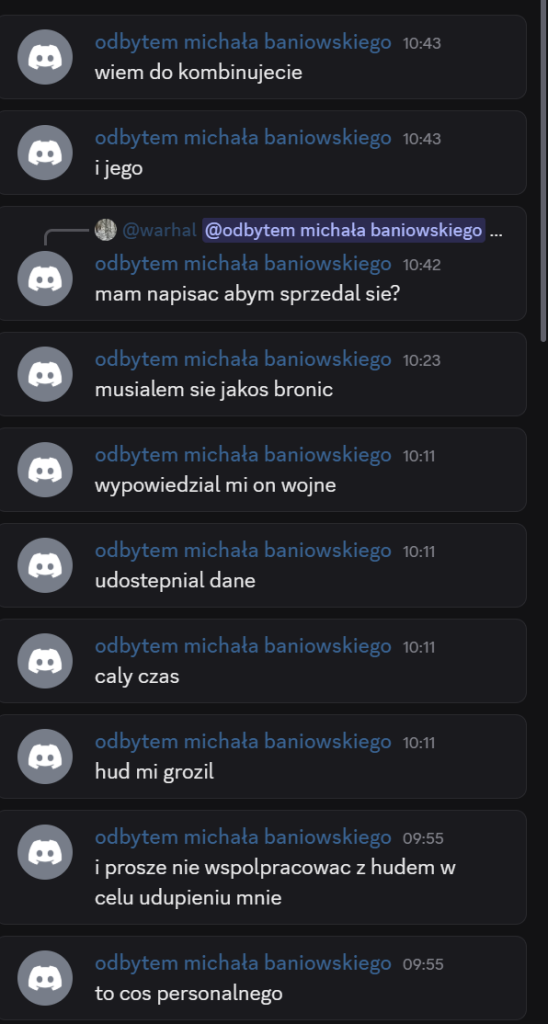Click the Discord avatar beside 'wiem do kombinujecie'

point(45,57)
